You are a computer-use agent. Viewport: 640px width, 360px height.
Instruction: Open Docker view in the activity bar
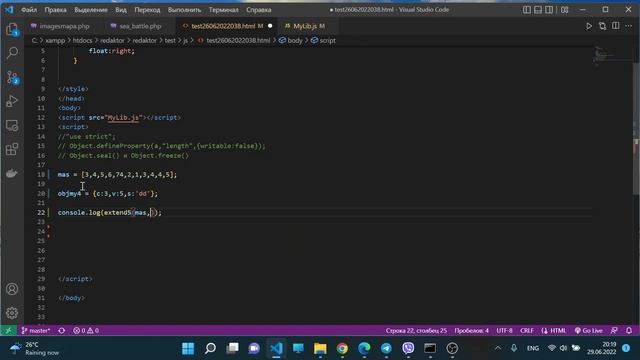click(x=12, y=173)
